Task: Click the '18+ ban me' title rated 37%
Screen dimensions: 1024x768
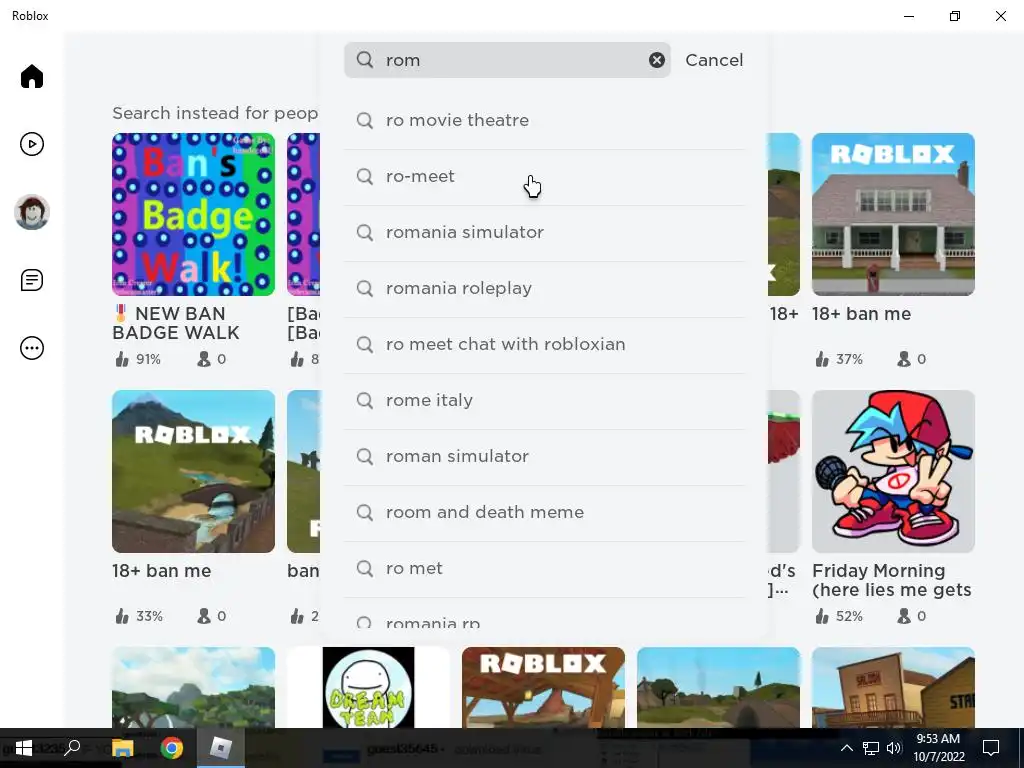Action: tap(861, 314)
